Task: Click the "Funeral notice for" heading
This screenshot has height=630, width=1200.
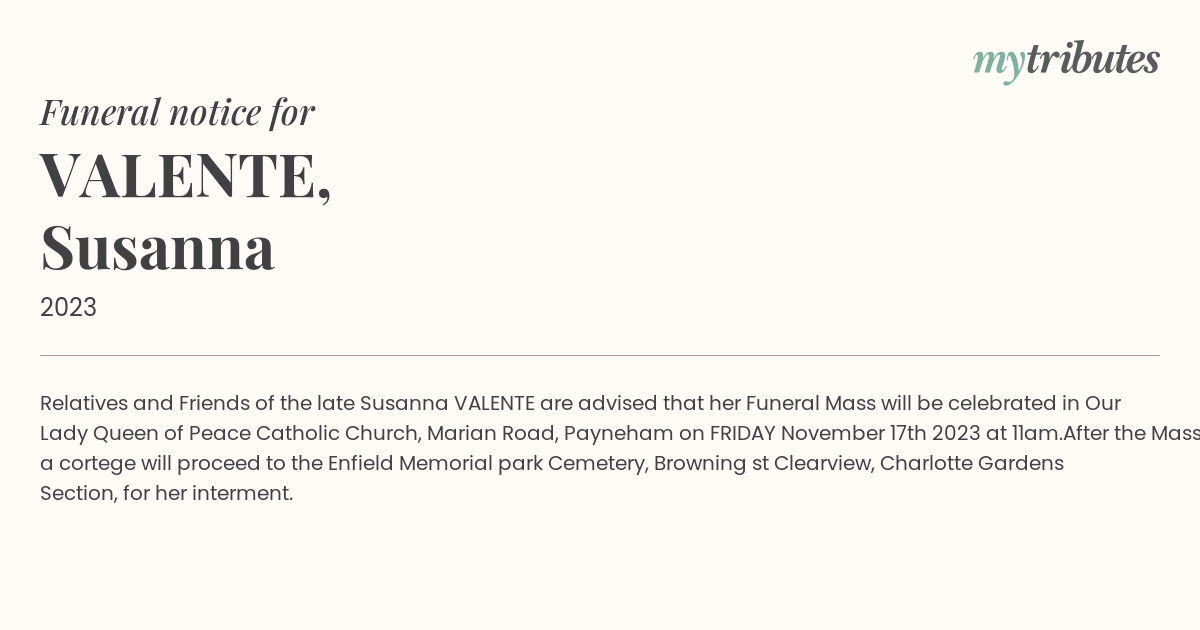Action: 177,112
